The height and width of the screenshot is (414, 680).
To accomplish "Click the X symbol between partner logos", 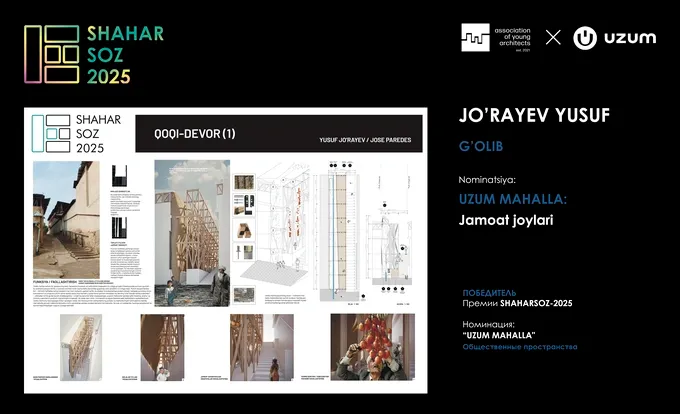I will tap(553, 38).
